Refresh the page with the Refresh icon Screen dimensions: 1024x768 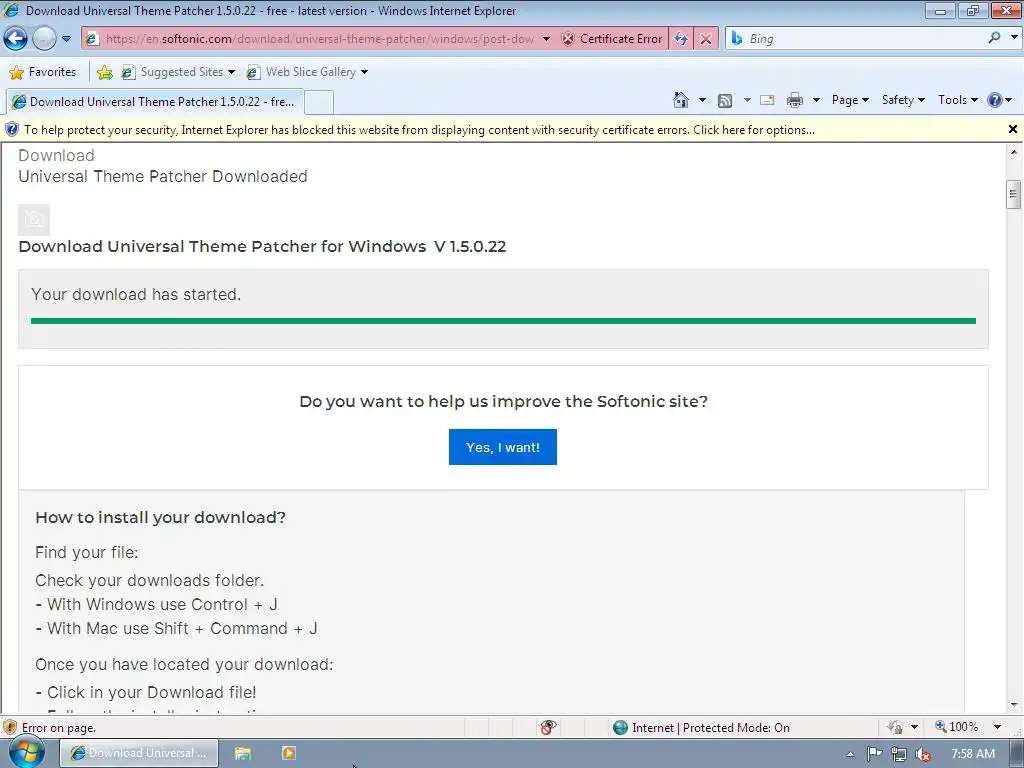point(680,39)
